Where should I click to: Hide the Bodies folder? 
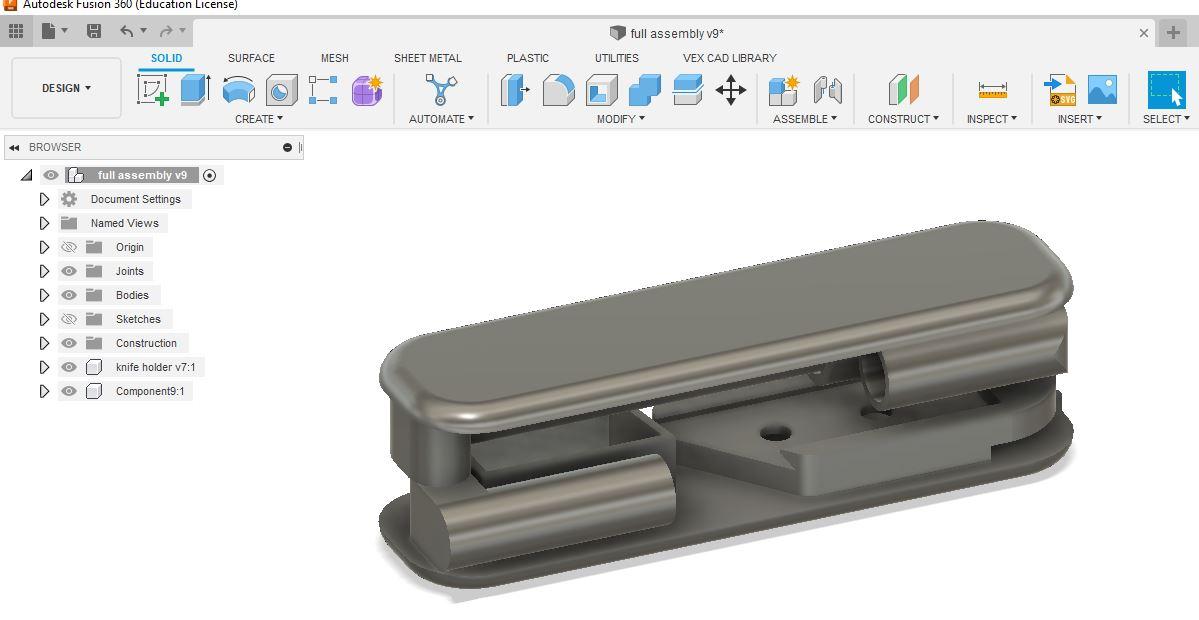69,295
